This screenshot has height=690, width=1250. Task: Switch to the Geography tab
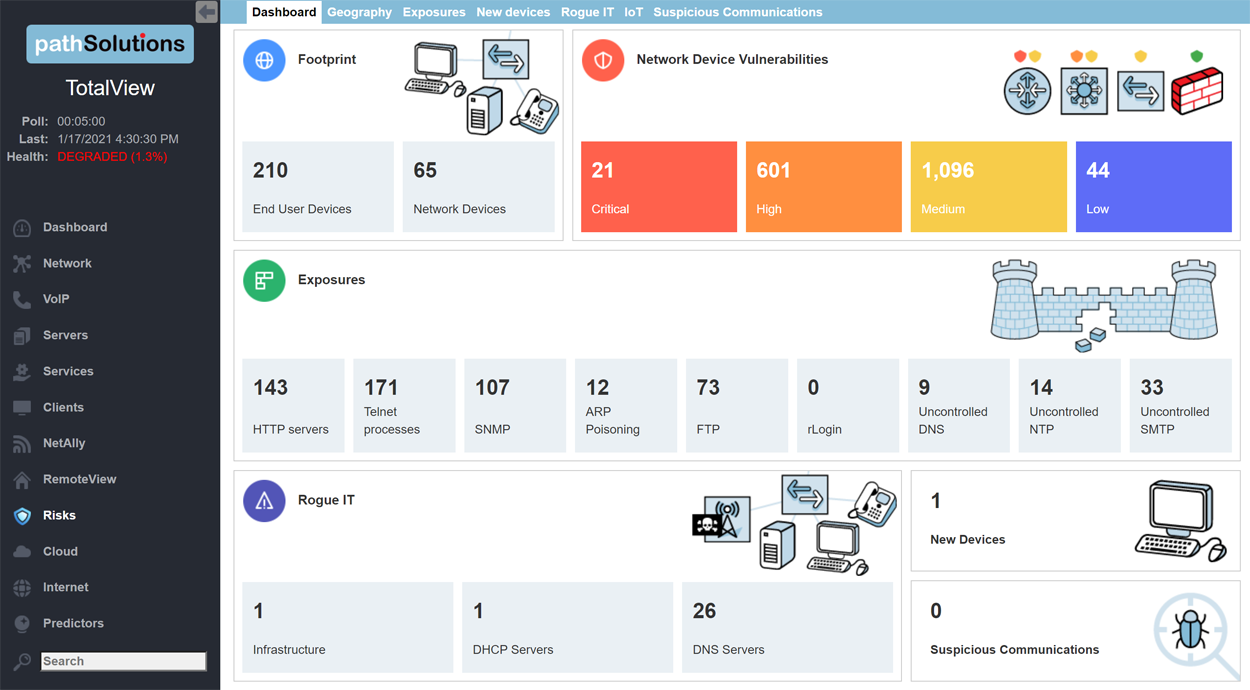click(359, 12)
